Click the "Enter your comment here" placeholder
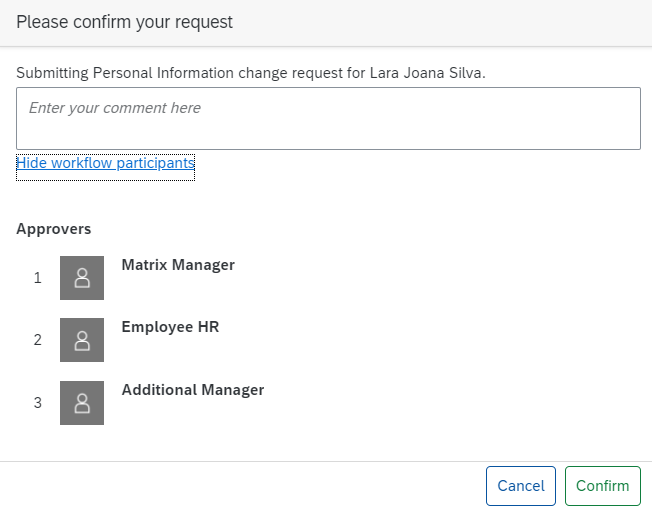 (115, 108)
